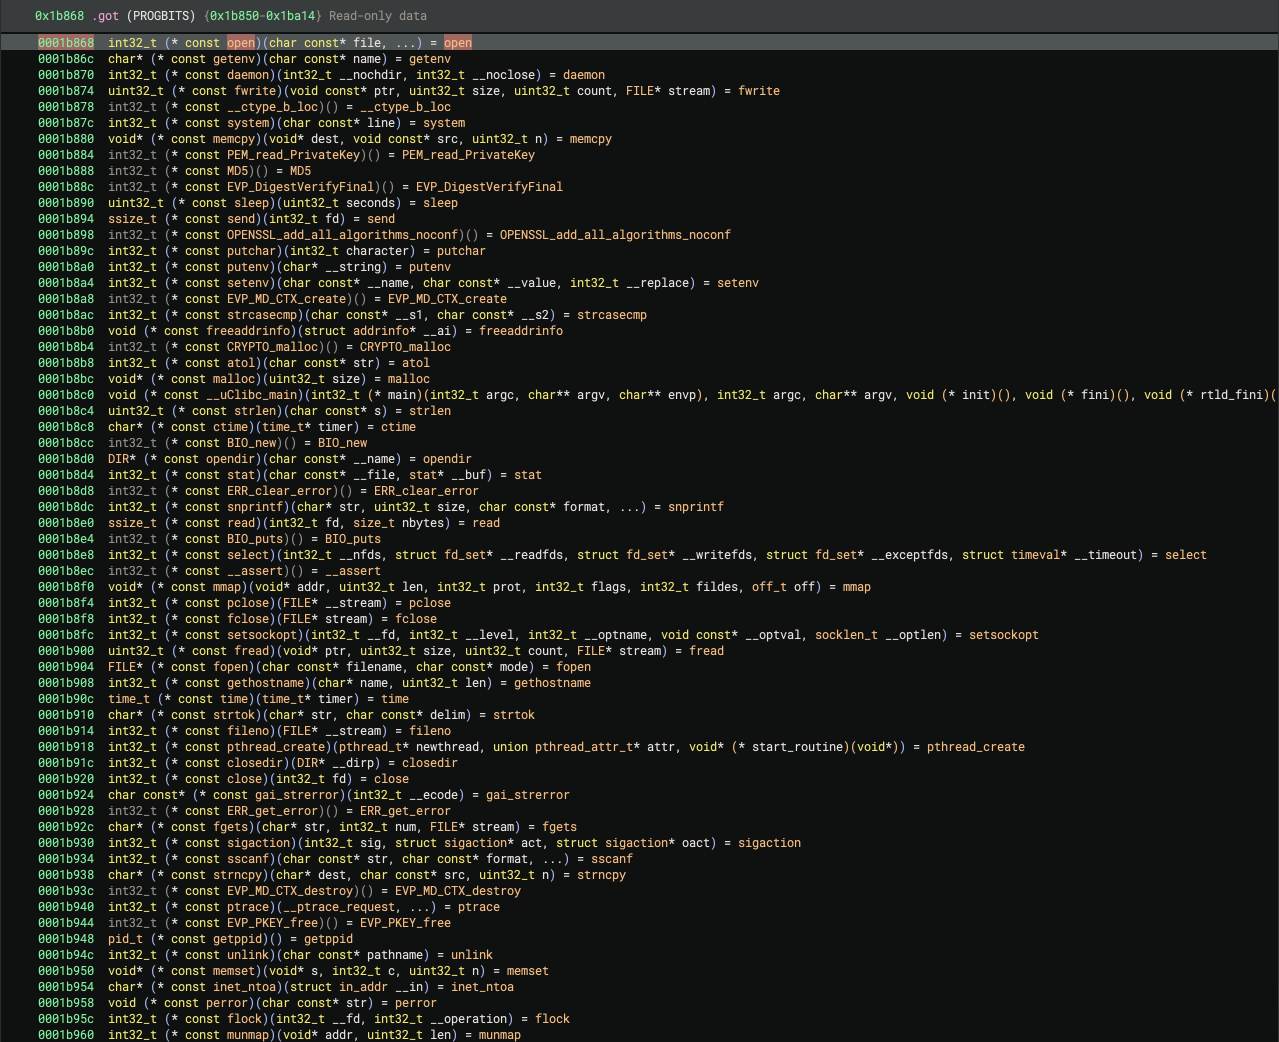Click strncpy symbol reference
This screenshot has height=1042, width=1279.
click(601, 875)
